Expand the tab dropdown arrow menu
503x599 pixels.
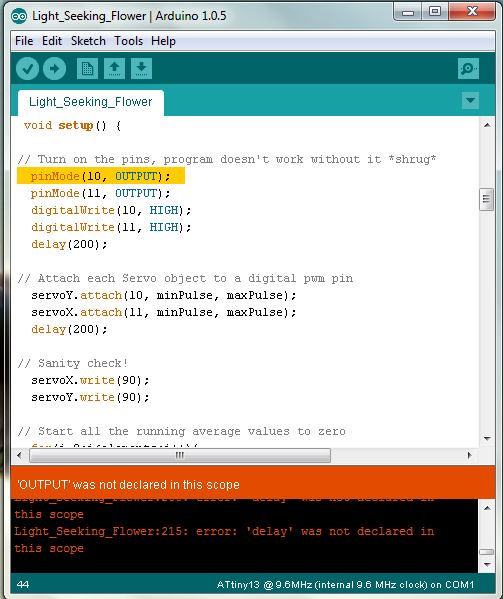[470, 101]
